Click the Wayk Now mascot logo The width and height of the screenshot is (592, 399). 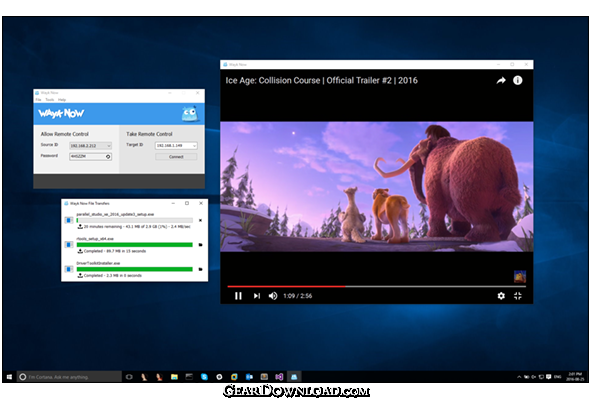click(x=190, y=114)
